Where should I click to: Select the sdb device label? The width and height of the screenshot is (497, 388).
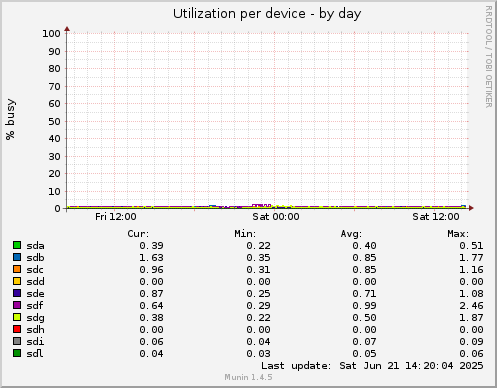pyautogui.click(x=35, y=258)
